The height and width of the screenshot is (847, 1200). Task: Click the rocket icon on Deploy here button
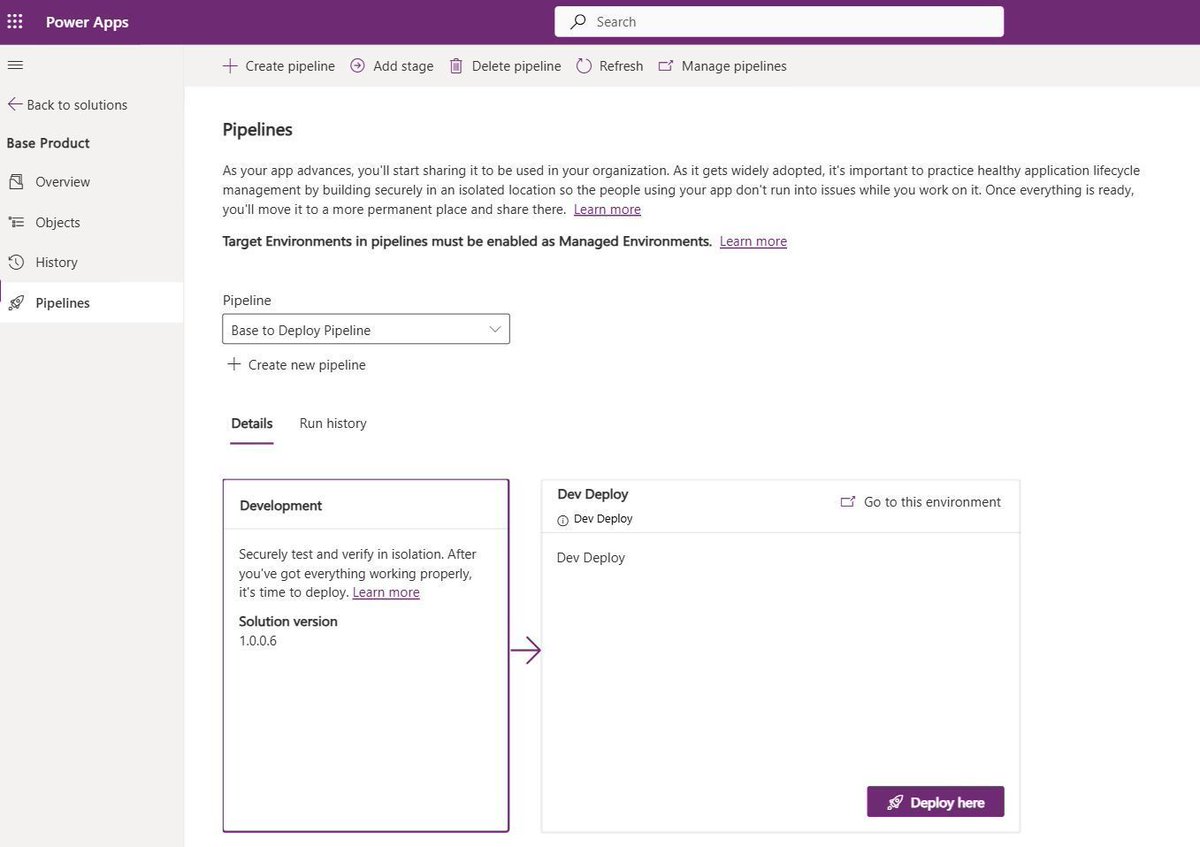895,802
